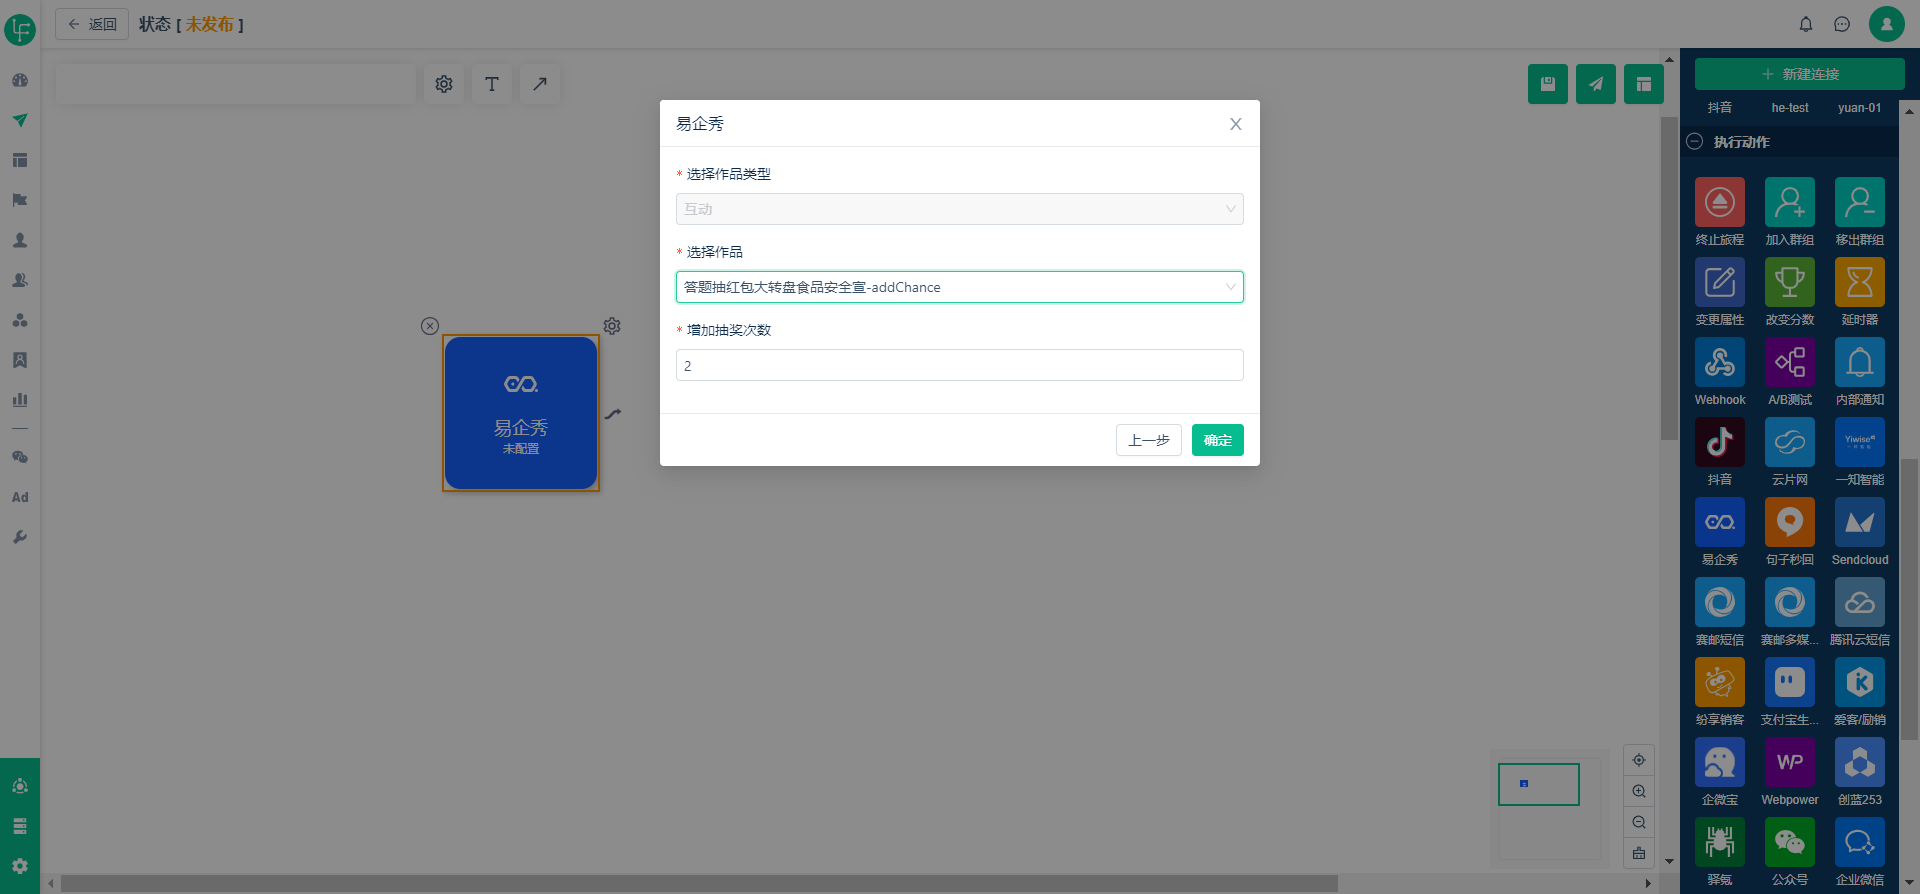Open the 选择作品类型 dropdown
This screenshot has width=1920, height=894.
tap(960, 209)
